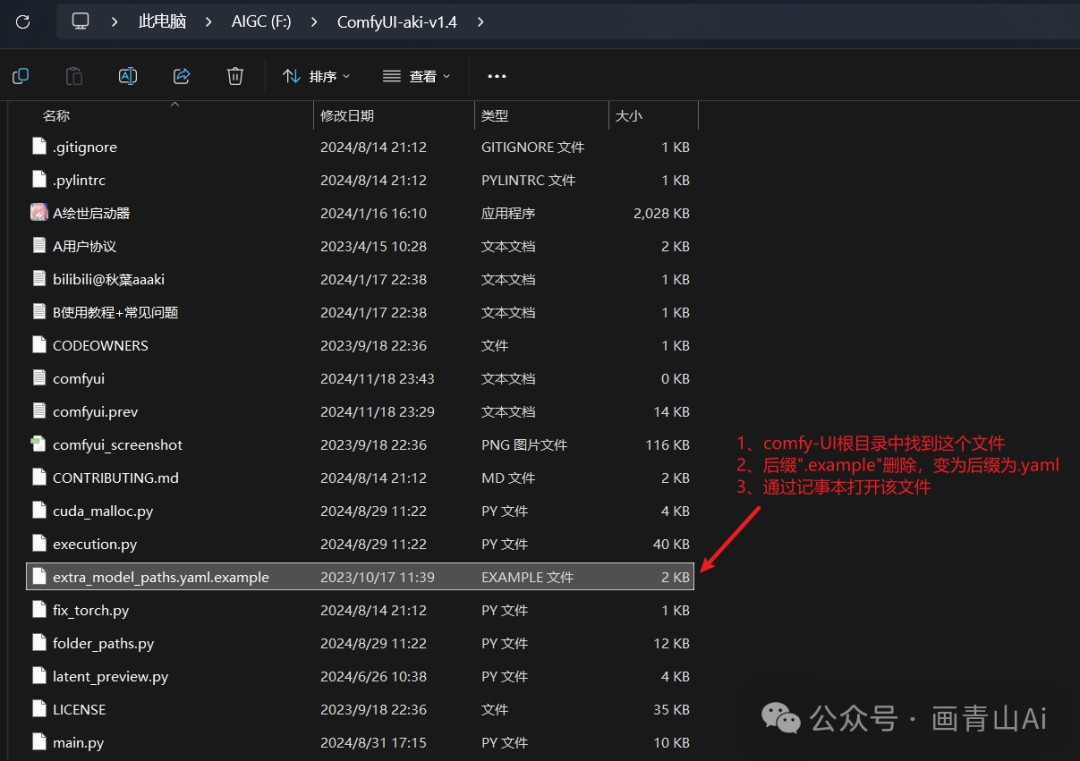Select the file name folder_paths.py
Viewport: 1080px width, 761px height.
point(103,643)
